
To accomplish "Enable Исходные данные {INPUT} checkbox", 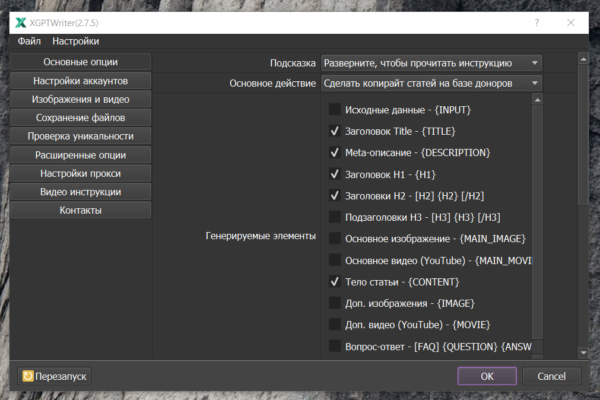I will click(x=335, y=109).
